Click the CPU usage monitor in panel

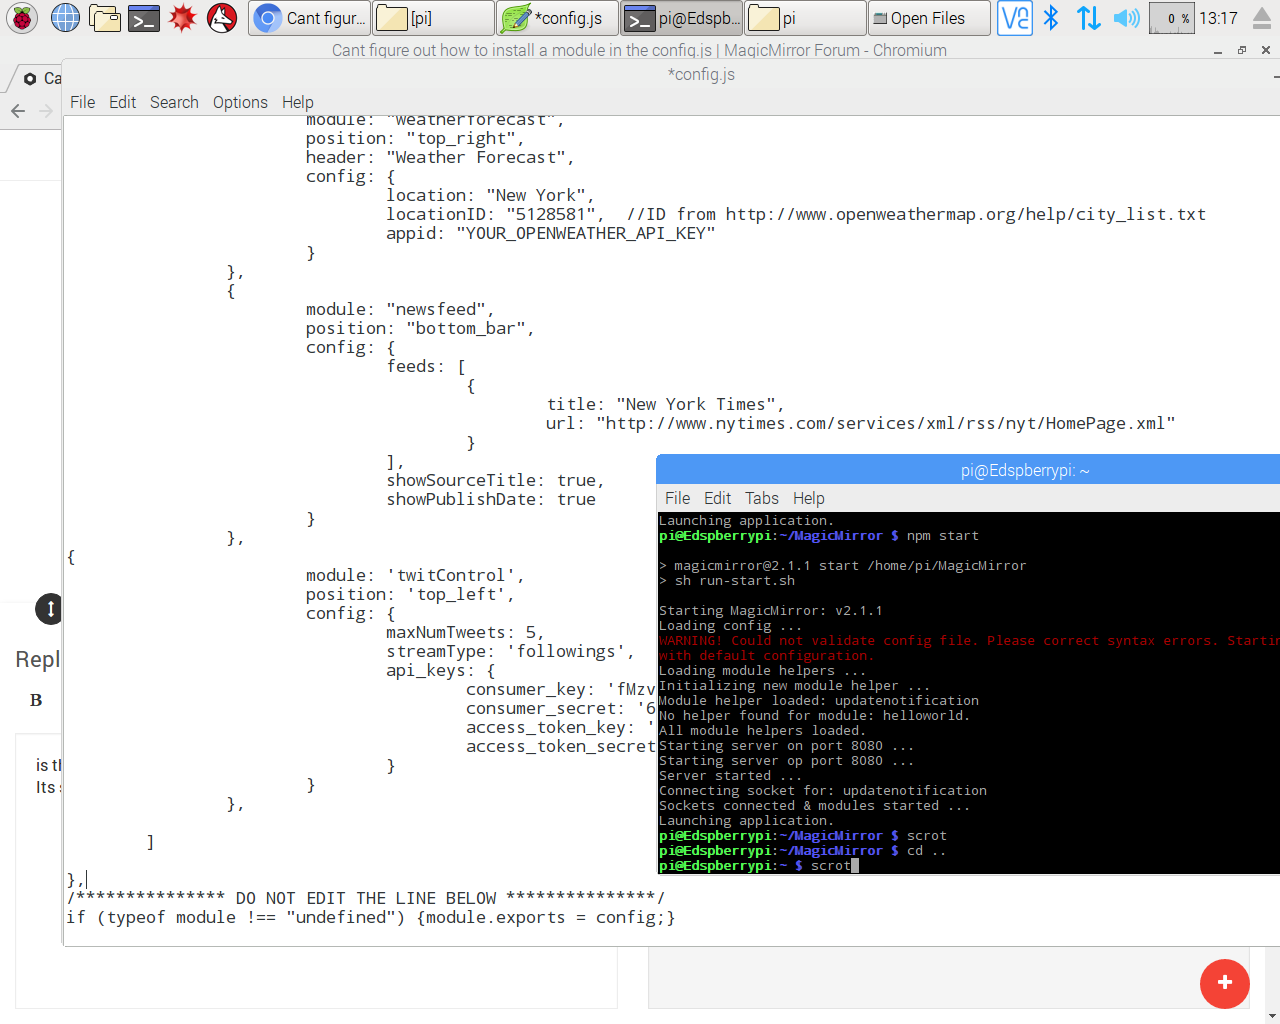coord(1171,18)
